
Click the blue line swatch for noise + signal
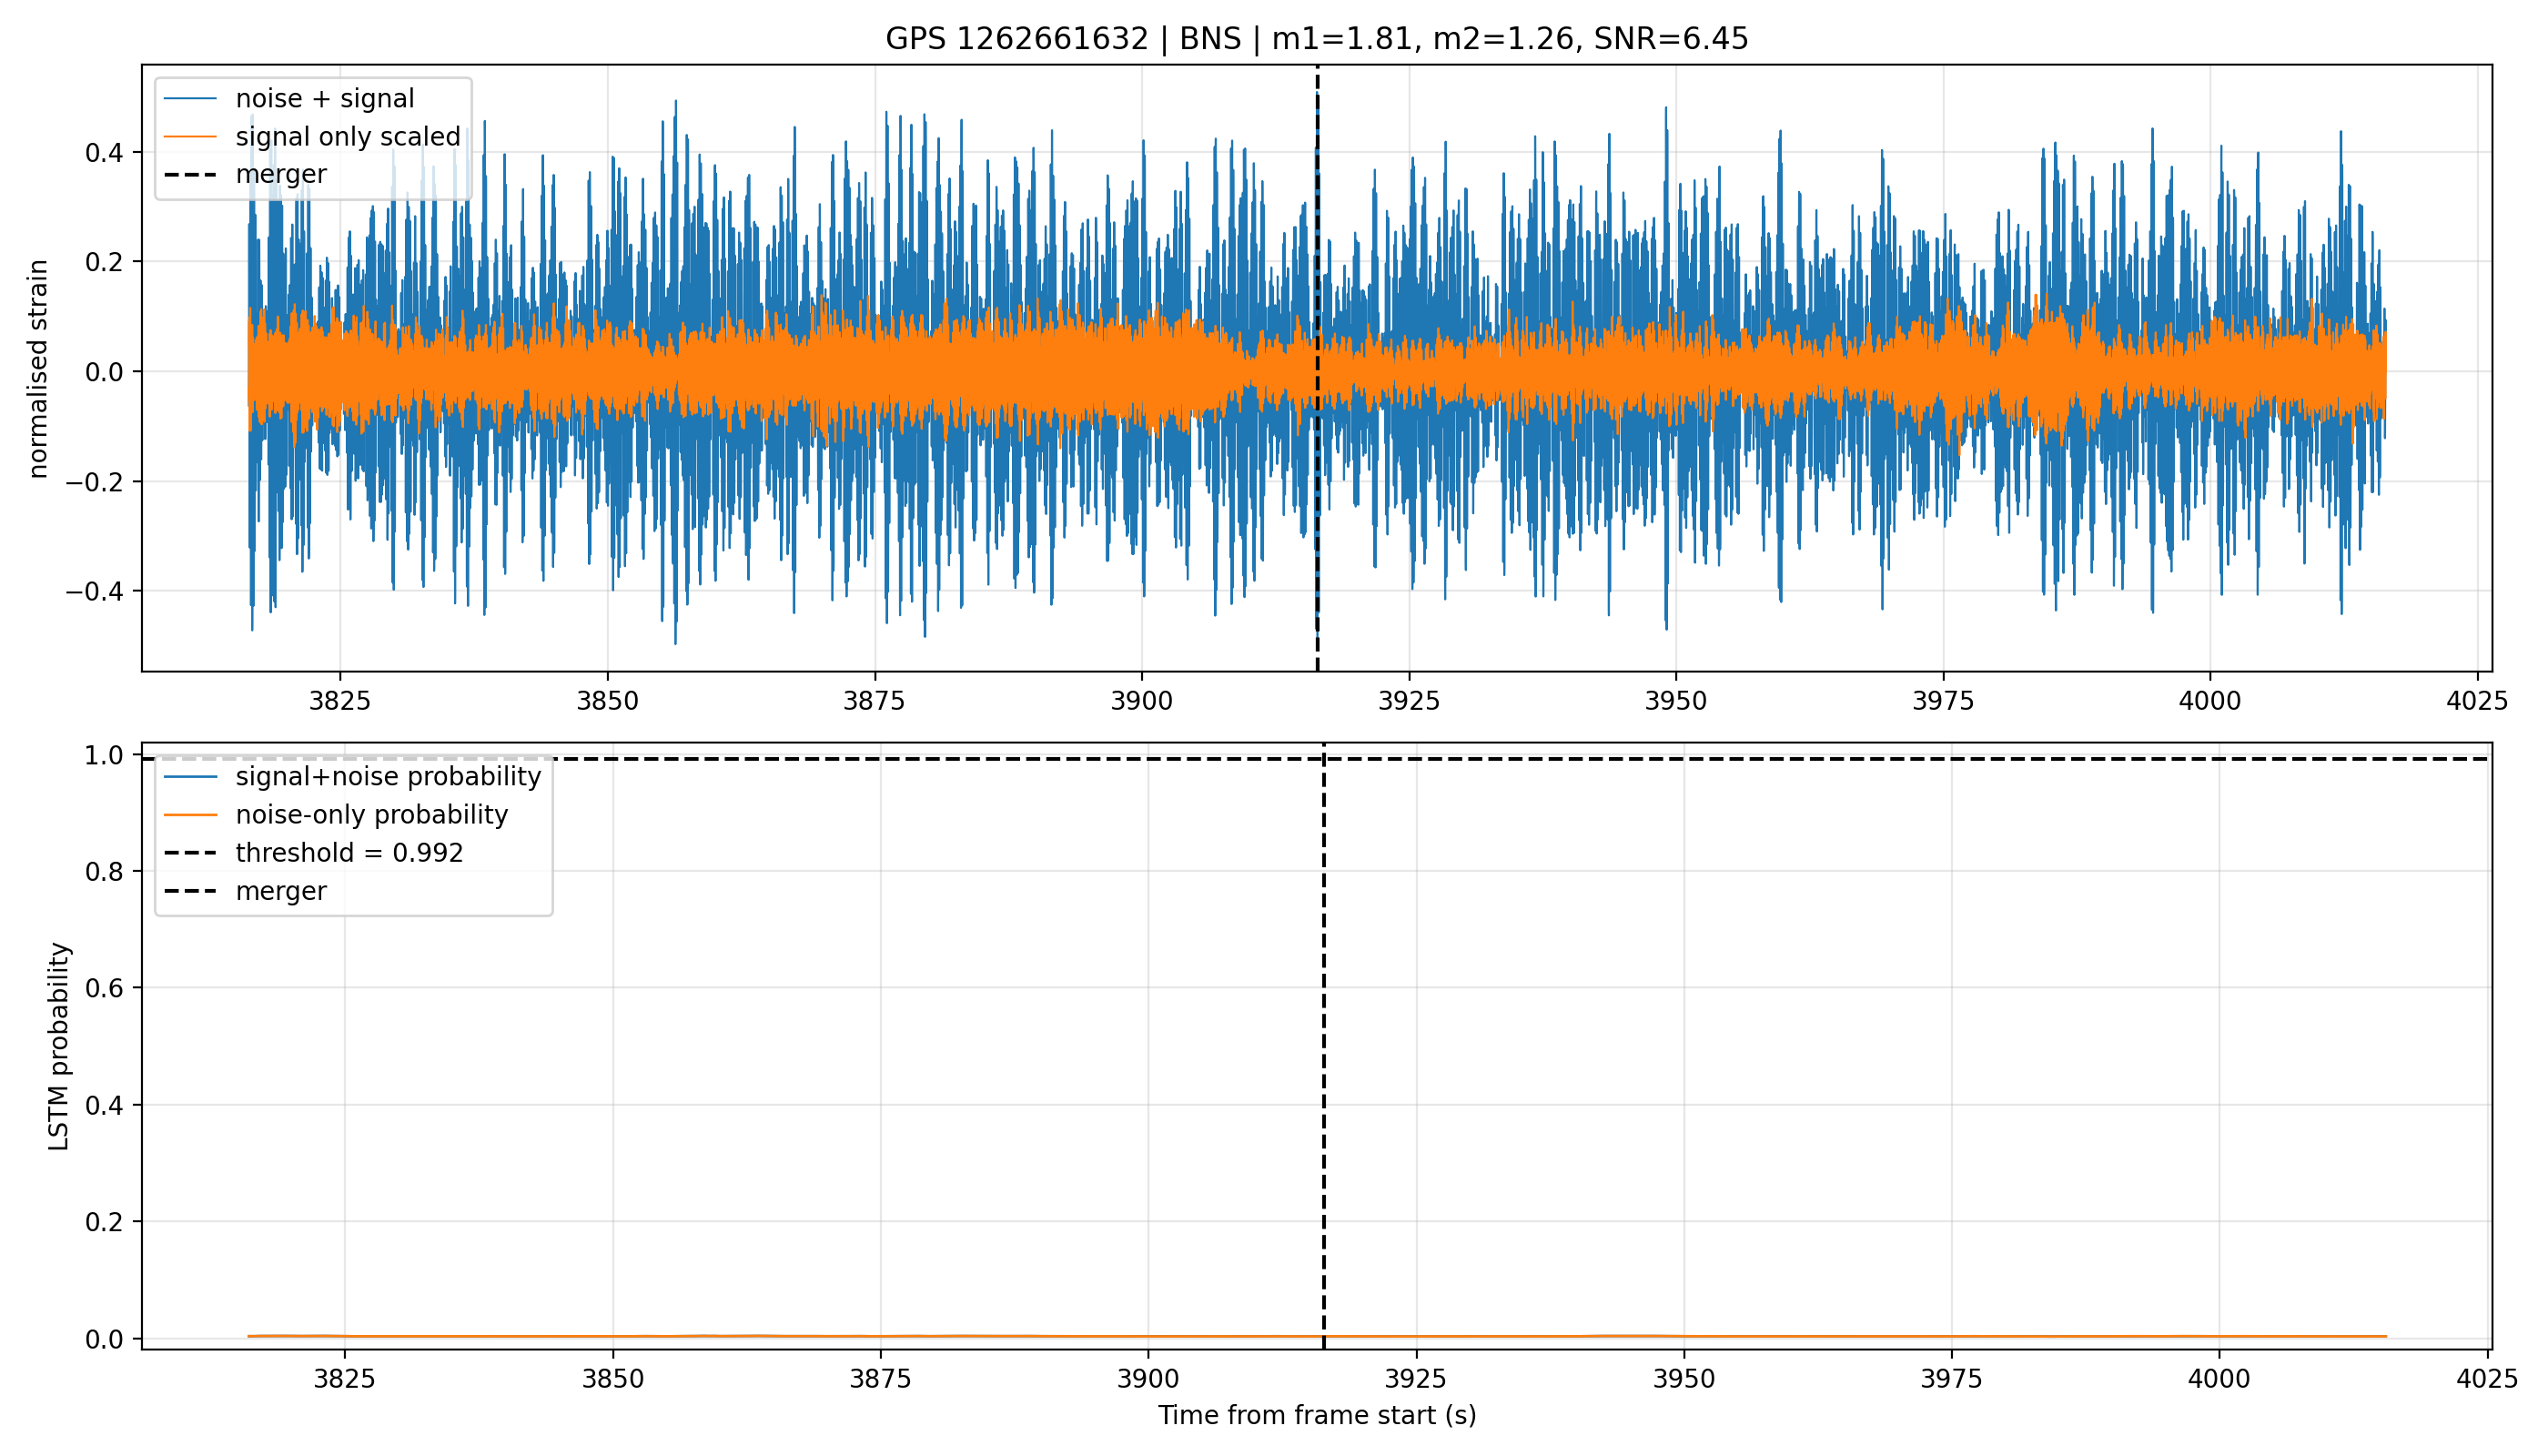(x=190, y=99)
